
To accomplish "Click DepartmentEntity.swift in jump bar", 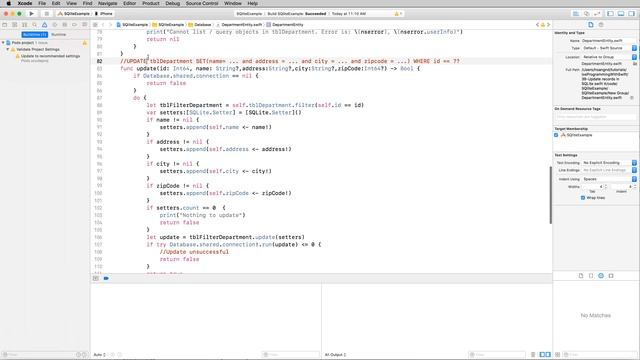I will coord(240,25).
